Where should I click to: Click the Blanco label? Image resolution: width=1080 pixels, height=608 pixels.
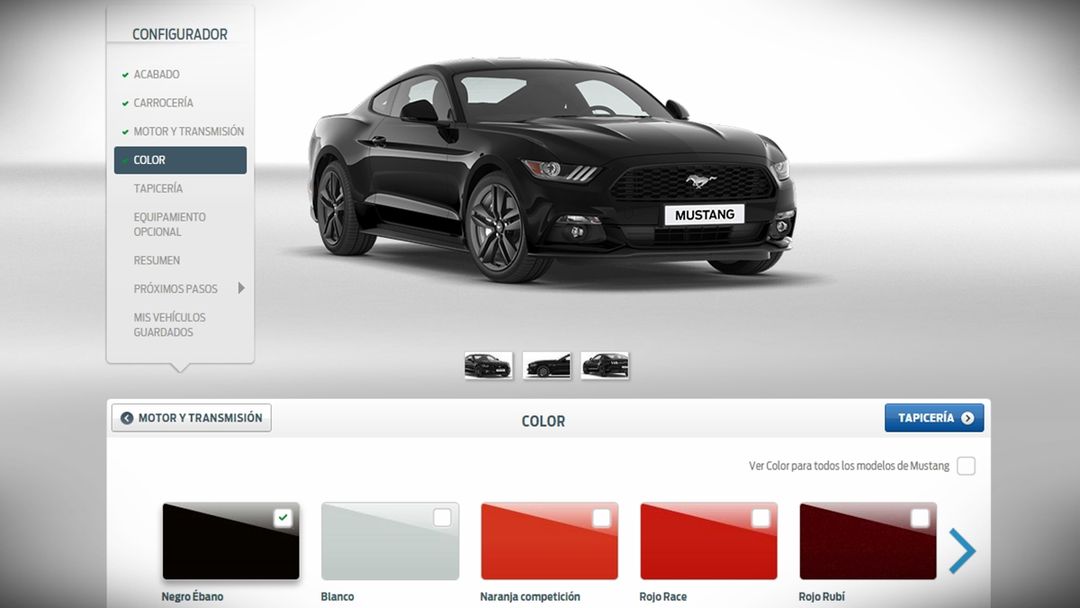click(x=338, y=597)
